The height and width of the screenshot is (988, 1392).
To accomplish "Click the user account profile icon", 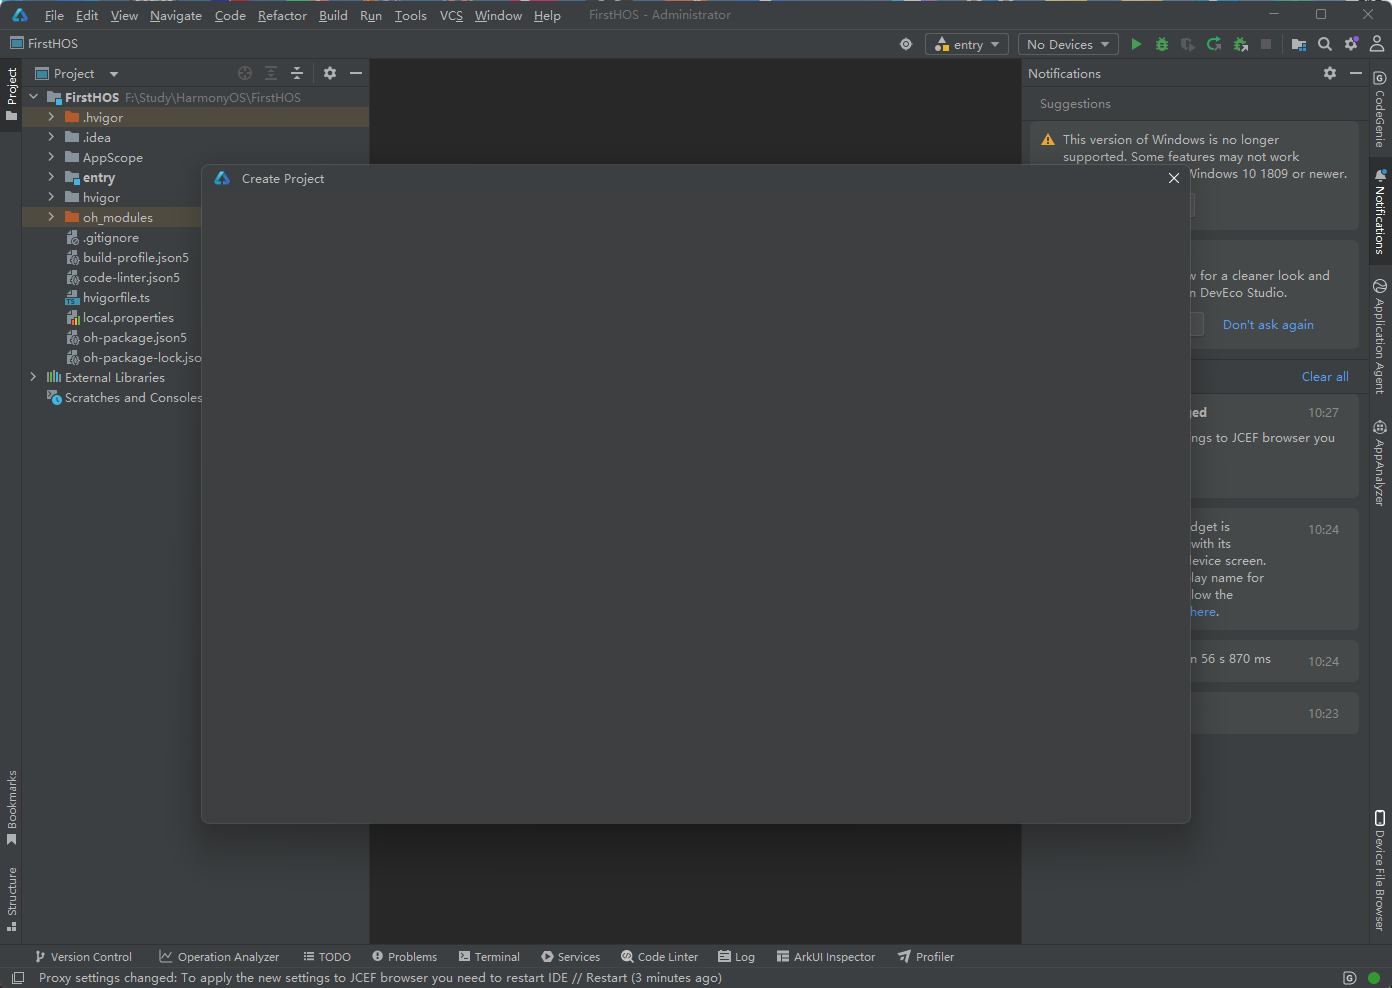I will click(x=1377, y=44).
